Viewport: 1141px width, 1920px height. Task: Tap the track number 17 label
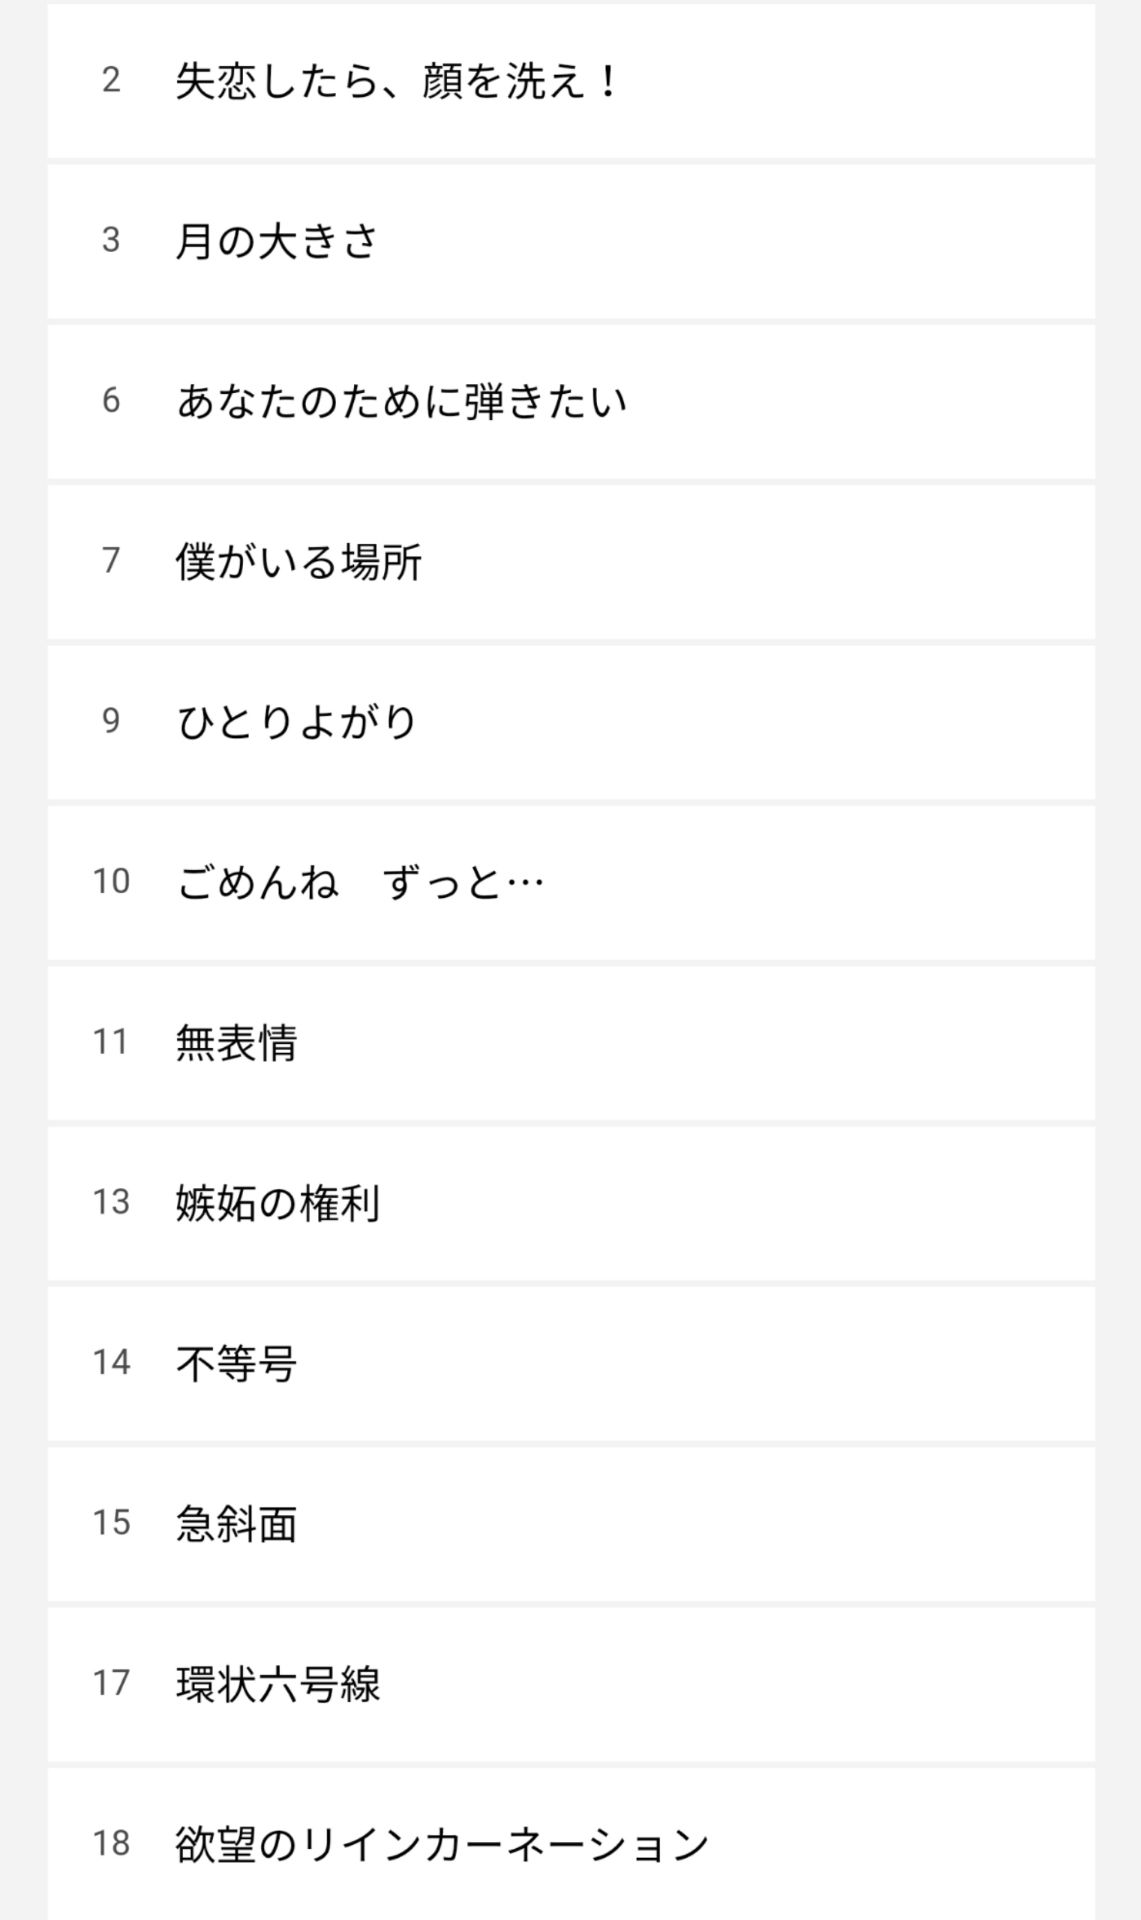coord(111,1683)
